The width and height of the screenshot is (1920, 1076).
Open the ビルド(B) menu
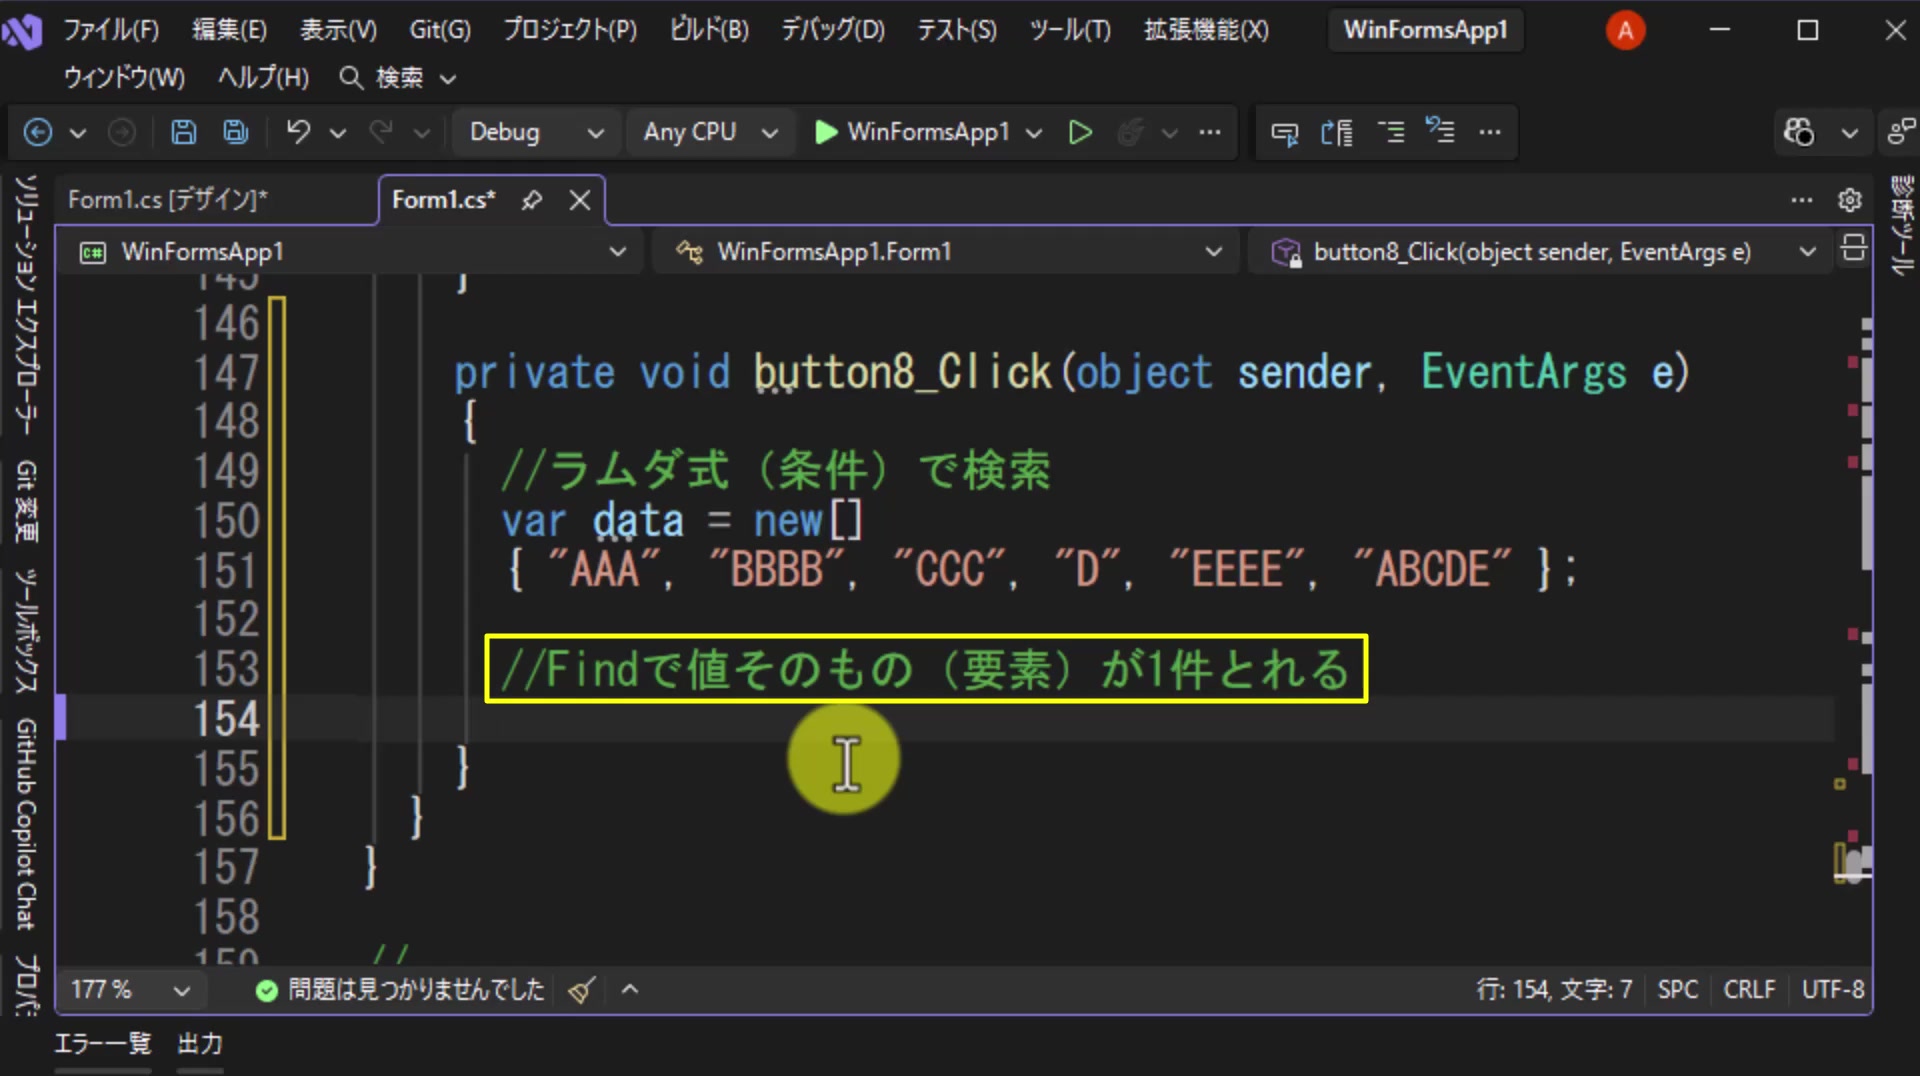709,30
